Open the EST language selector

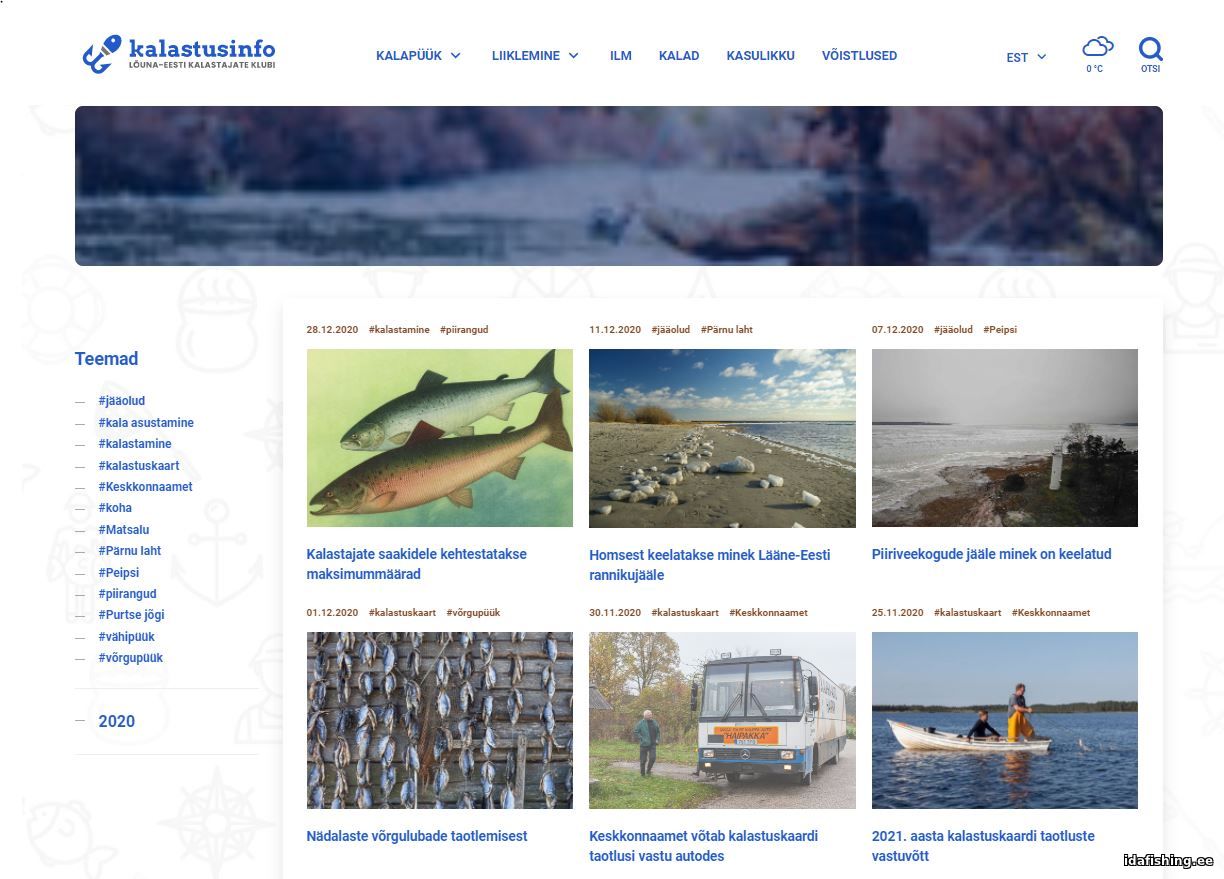point(1026,57)
